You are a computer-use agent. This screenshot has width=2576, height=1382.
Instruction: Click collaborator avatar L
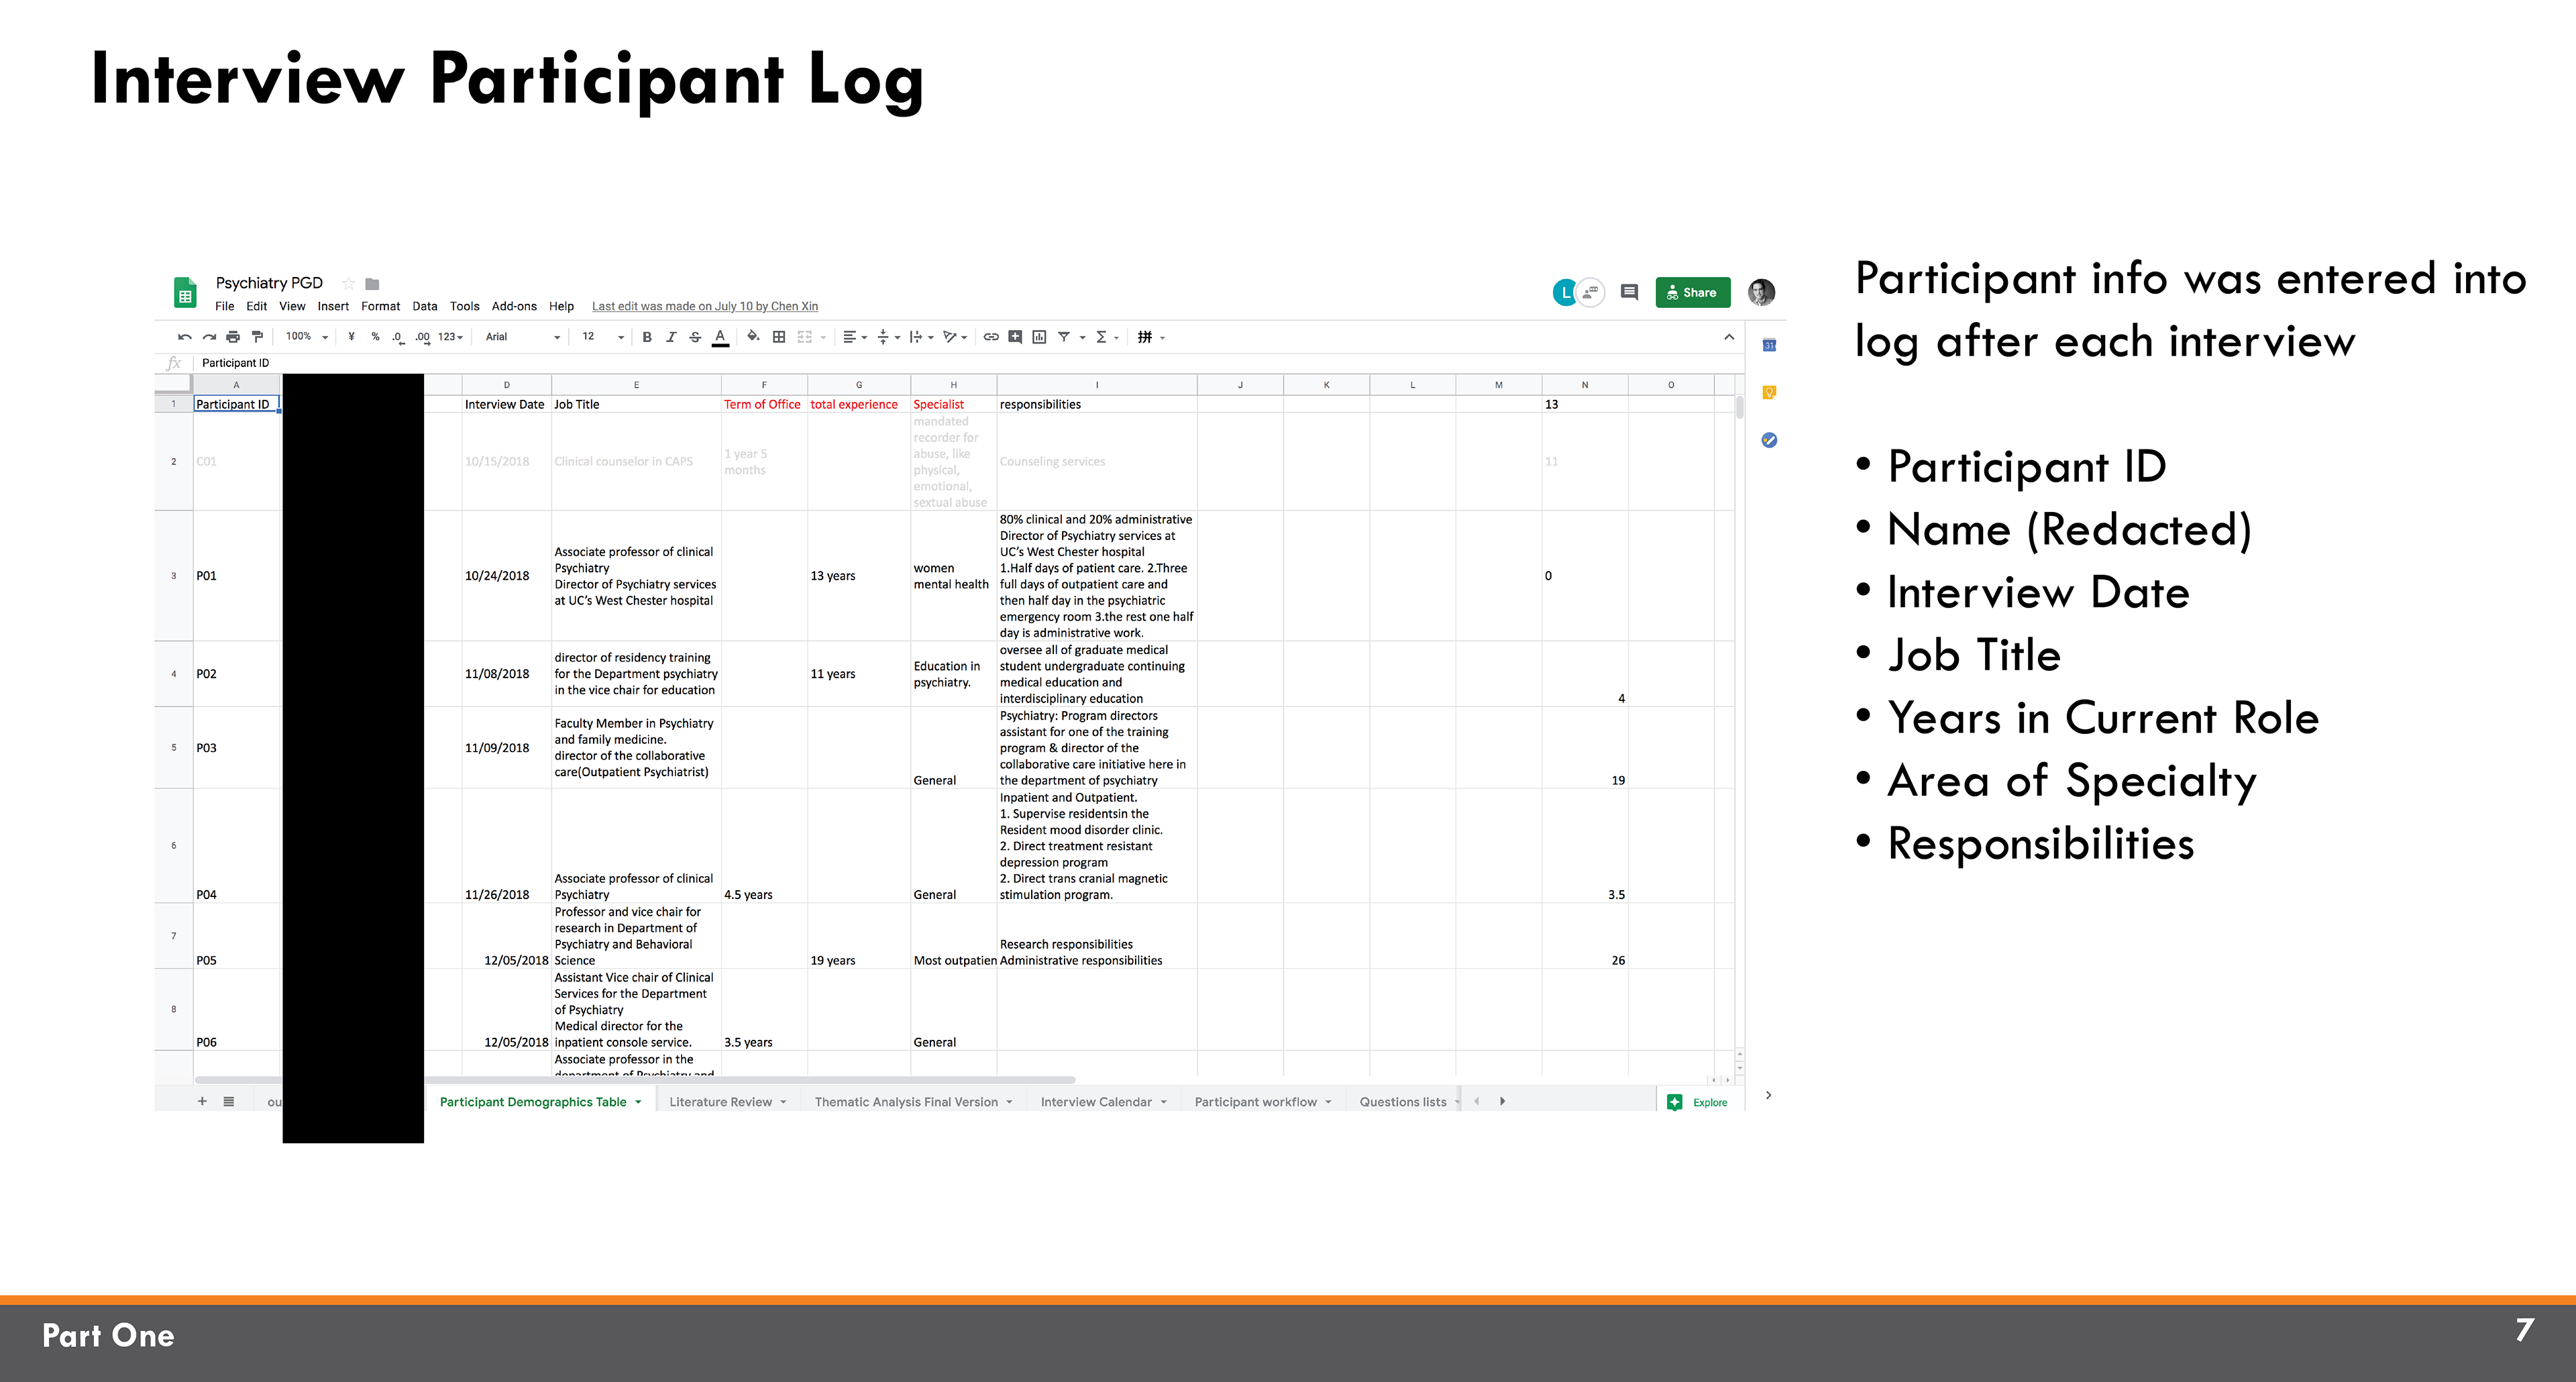pyautogui.click(x=1565, y=292)
